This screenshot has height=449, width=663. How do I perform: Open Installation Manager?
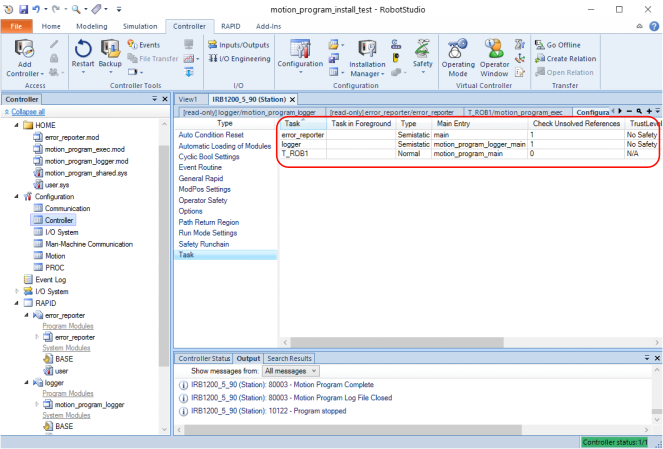coord(367,58)
